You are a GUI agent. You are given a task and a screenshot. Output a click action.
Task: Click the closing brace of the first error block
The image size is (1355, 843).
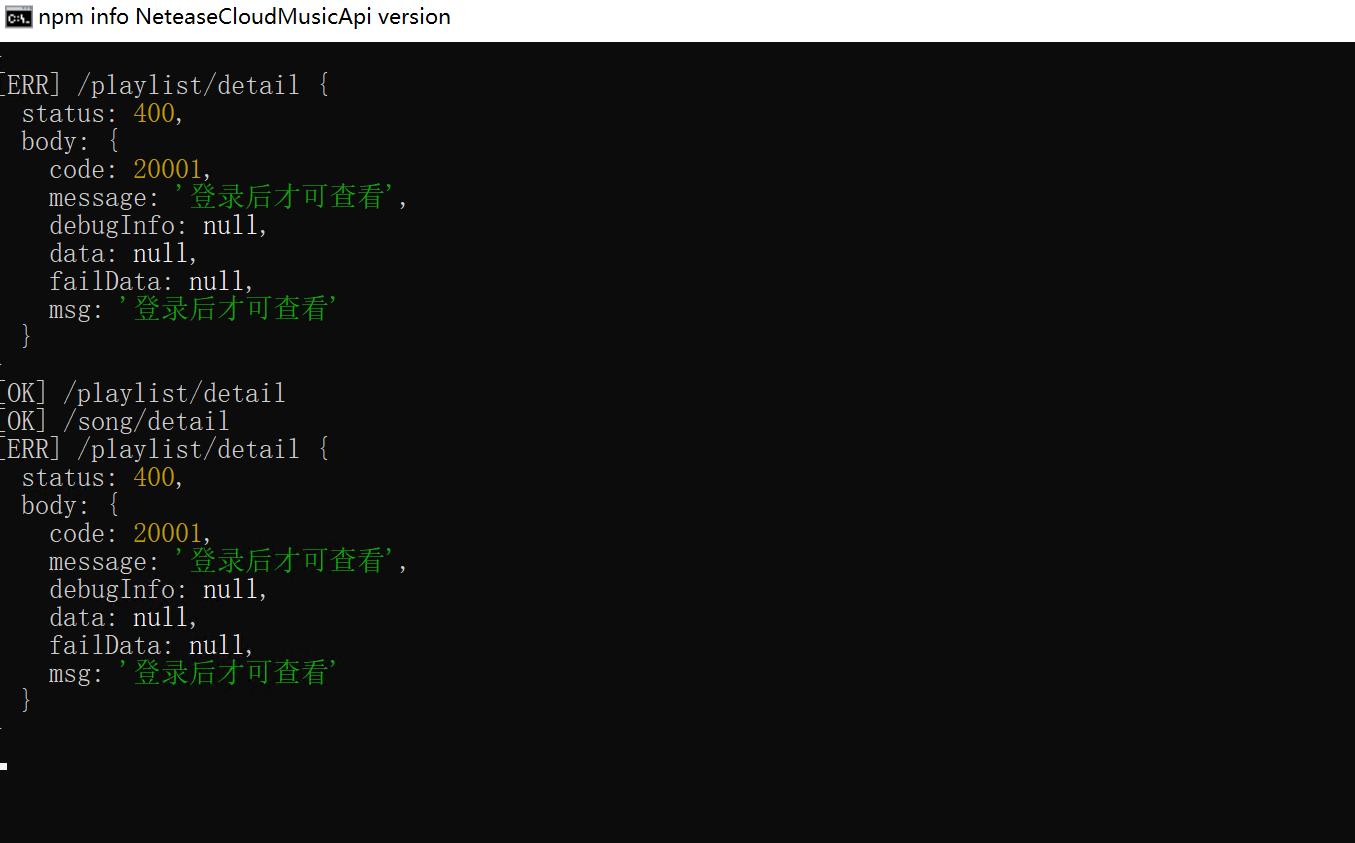click(26, 337)
